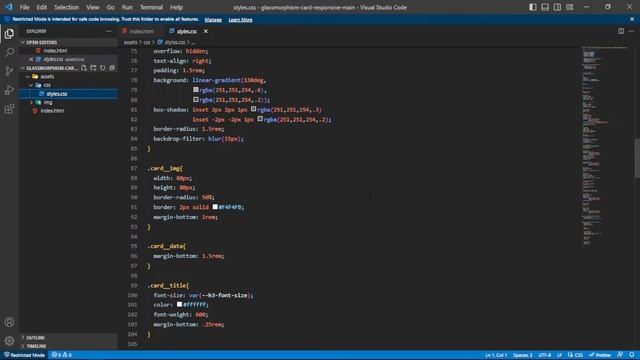Collapse the GLASSMORPHISM-CAR project section

pyautogui.click(x=23, y=68)
